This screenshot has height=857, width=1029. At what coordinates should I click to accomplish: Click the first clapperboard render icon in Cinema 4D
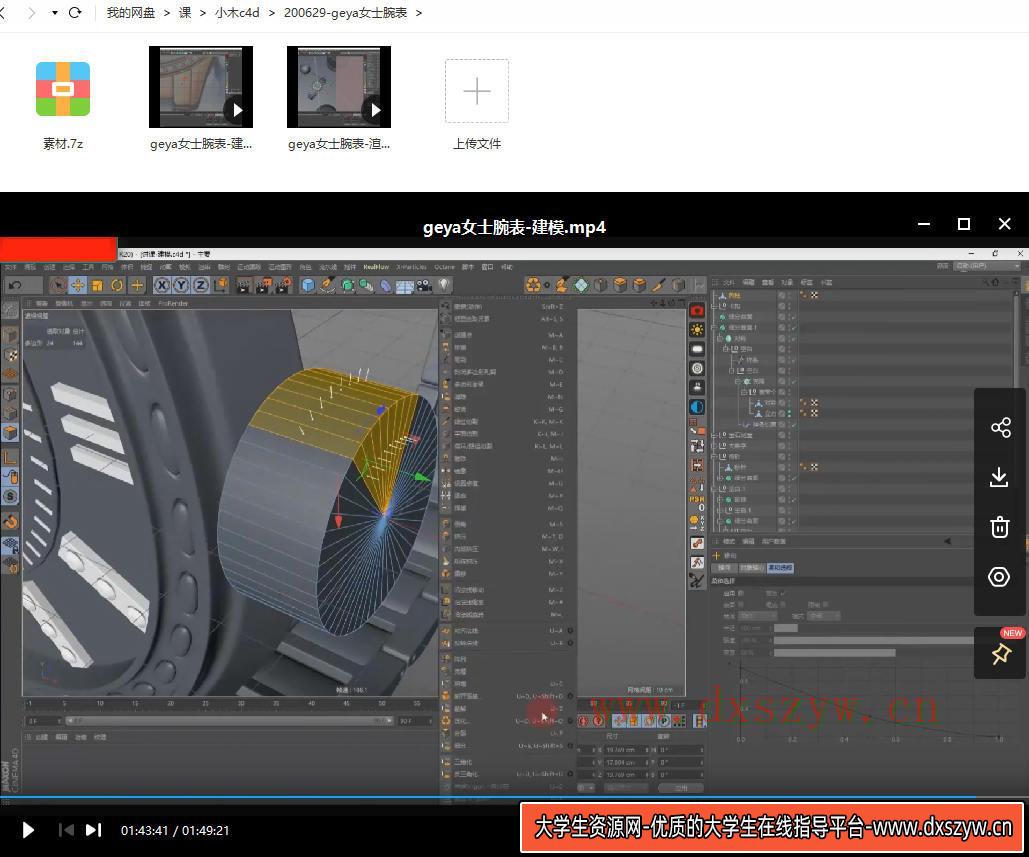[x=243, y=285]
